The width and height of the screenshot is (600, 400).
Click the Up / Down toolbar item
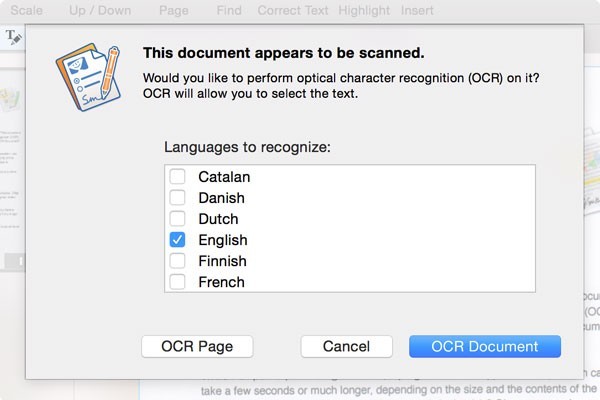(100, 10)
